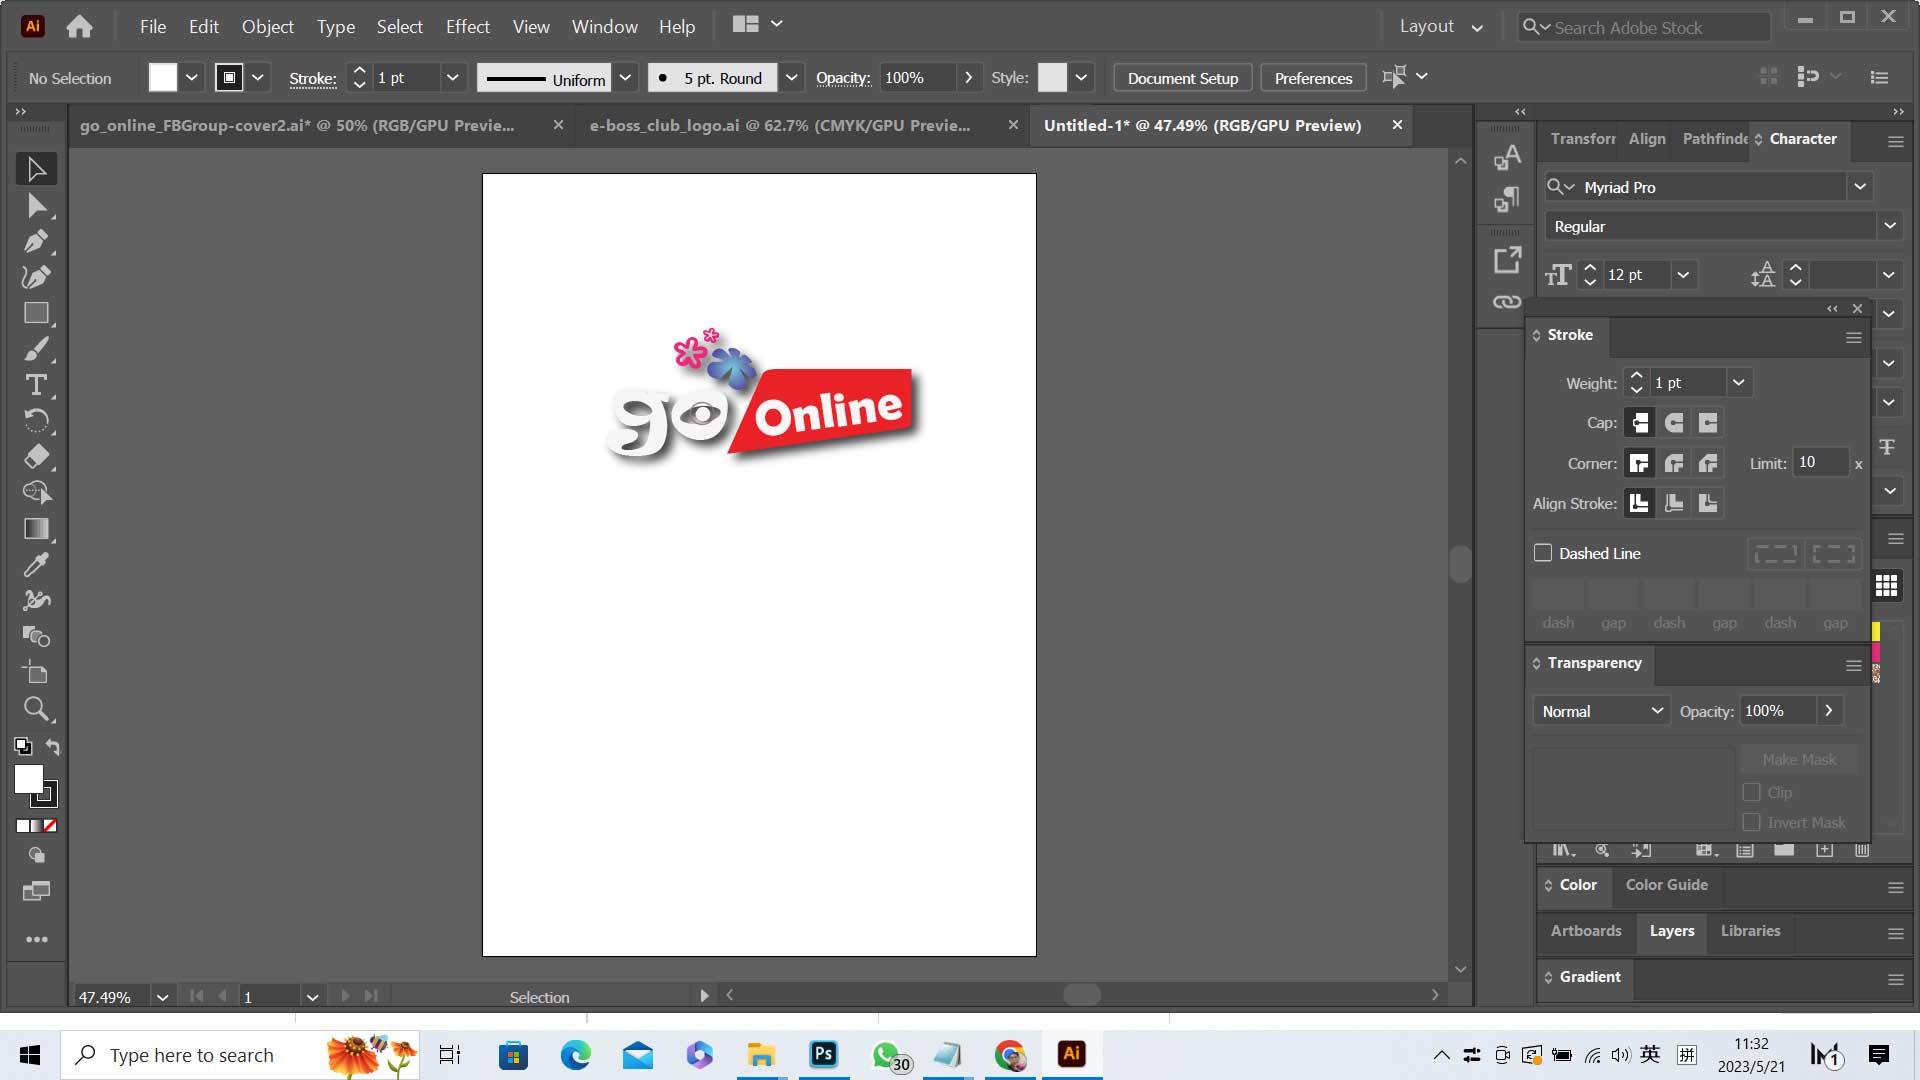The height and width of the screenshot is (1080, 1920).
Task: Open the Myriad Pro font family dropdown
Action: point(1859,187)
